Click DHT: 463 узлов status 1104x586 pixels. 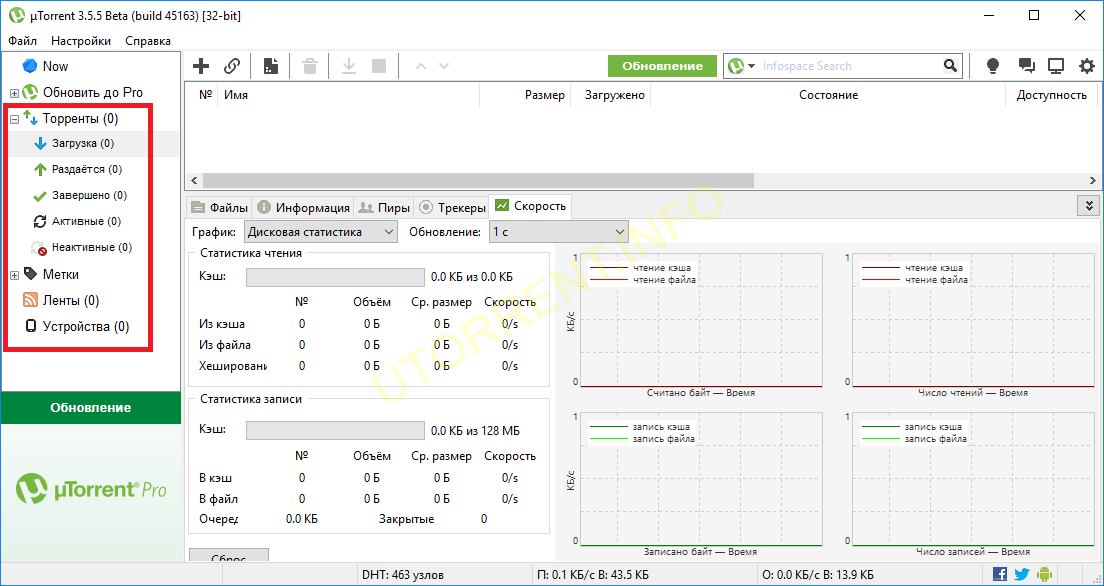(403, 575)
